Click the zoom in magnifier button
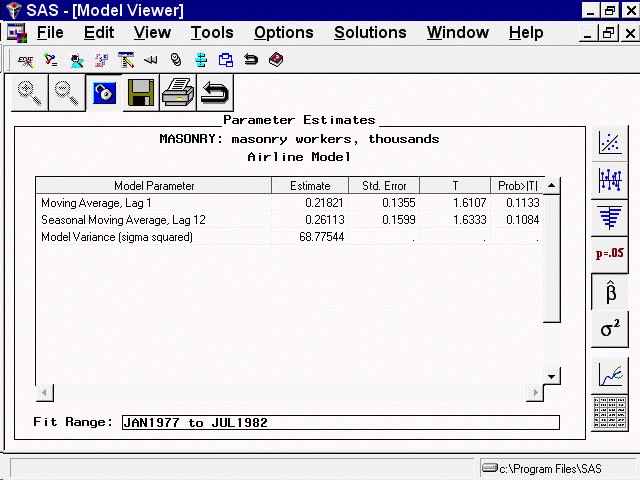 (30, 93)
